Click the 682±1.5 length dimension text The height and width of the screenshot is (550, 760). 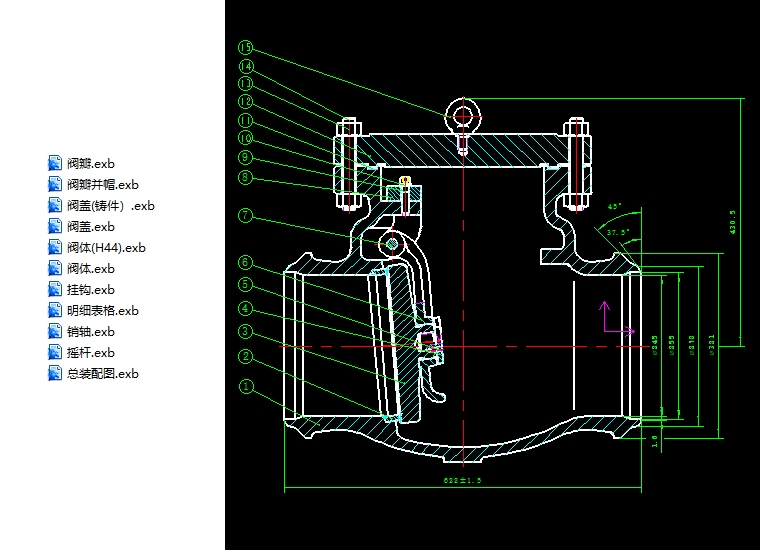pos(462,481)
